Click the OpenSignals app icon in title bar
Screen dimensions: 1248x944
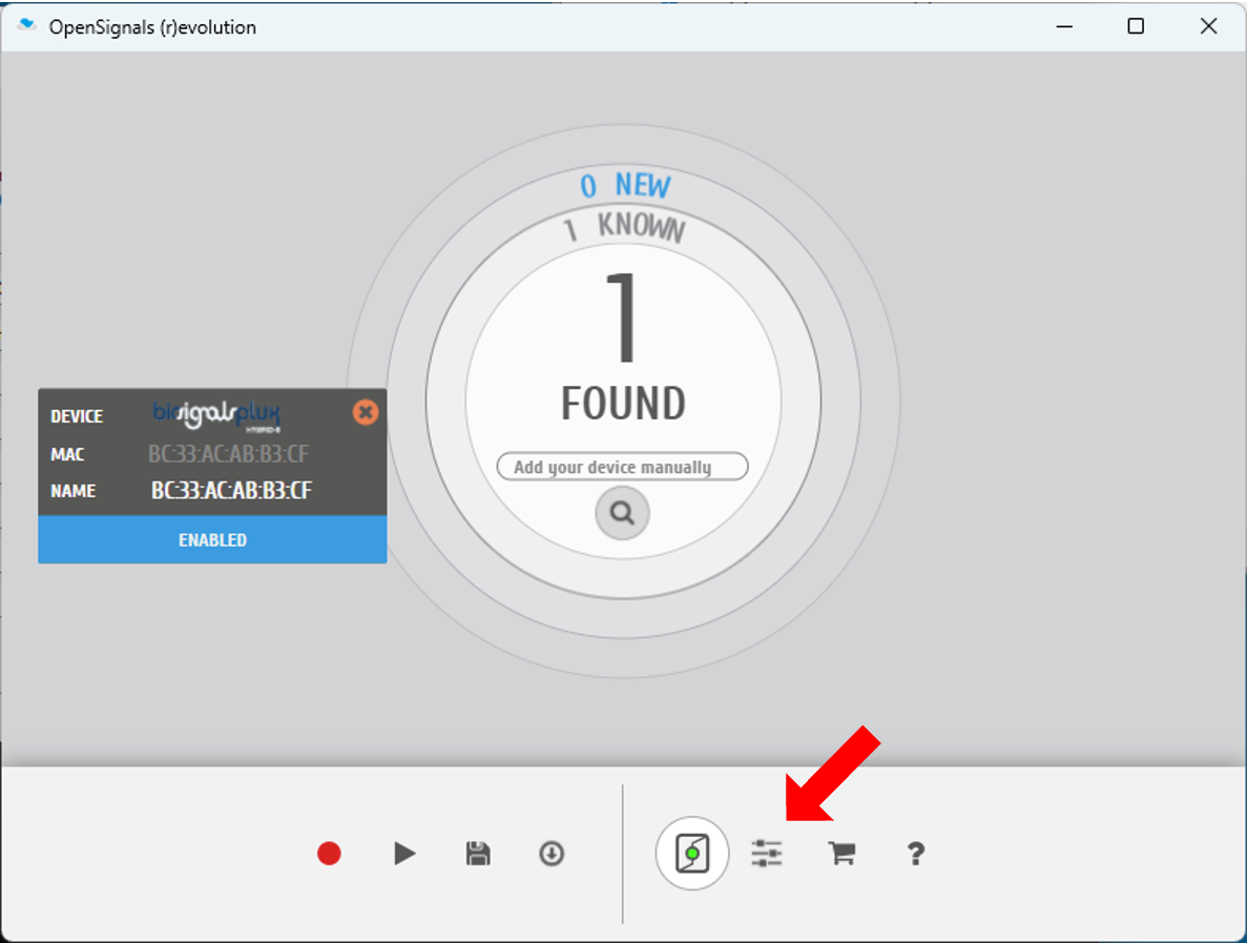coord(27,27)
